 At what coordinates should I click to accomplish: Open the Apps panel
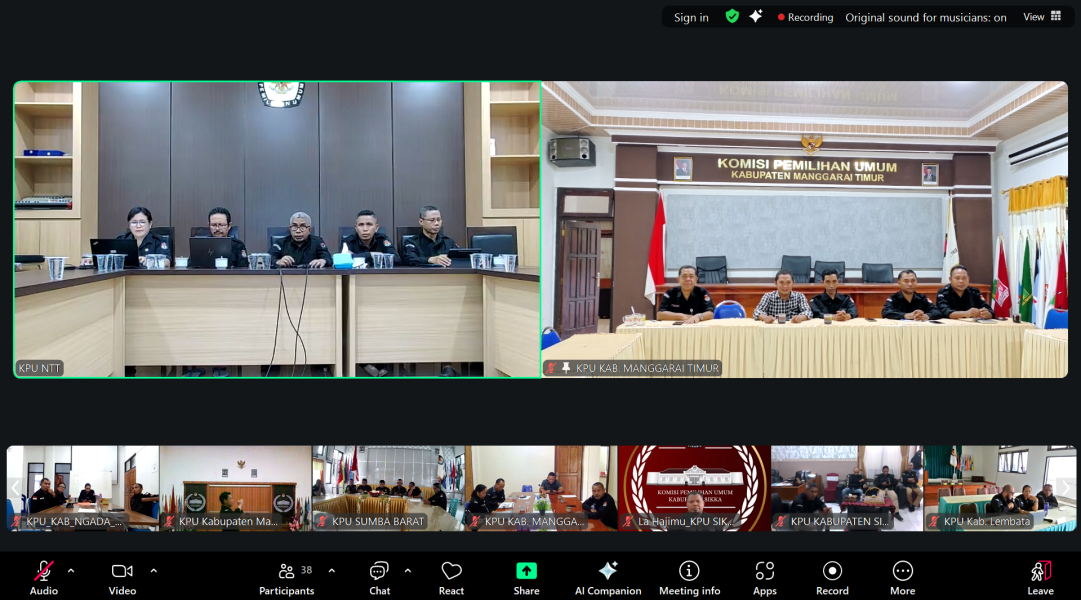(764, 577)
